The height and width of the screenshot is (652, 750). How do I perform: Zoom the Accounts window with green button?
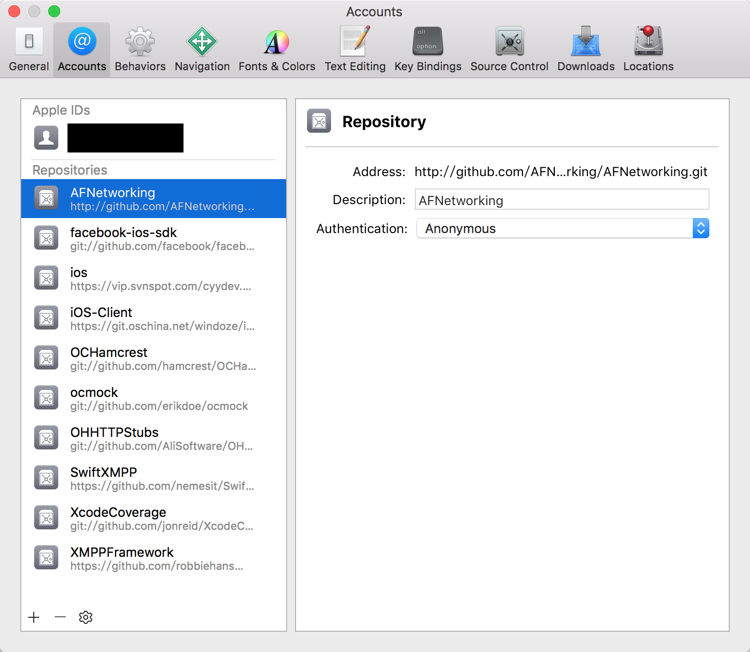(x=54, y=11)
